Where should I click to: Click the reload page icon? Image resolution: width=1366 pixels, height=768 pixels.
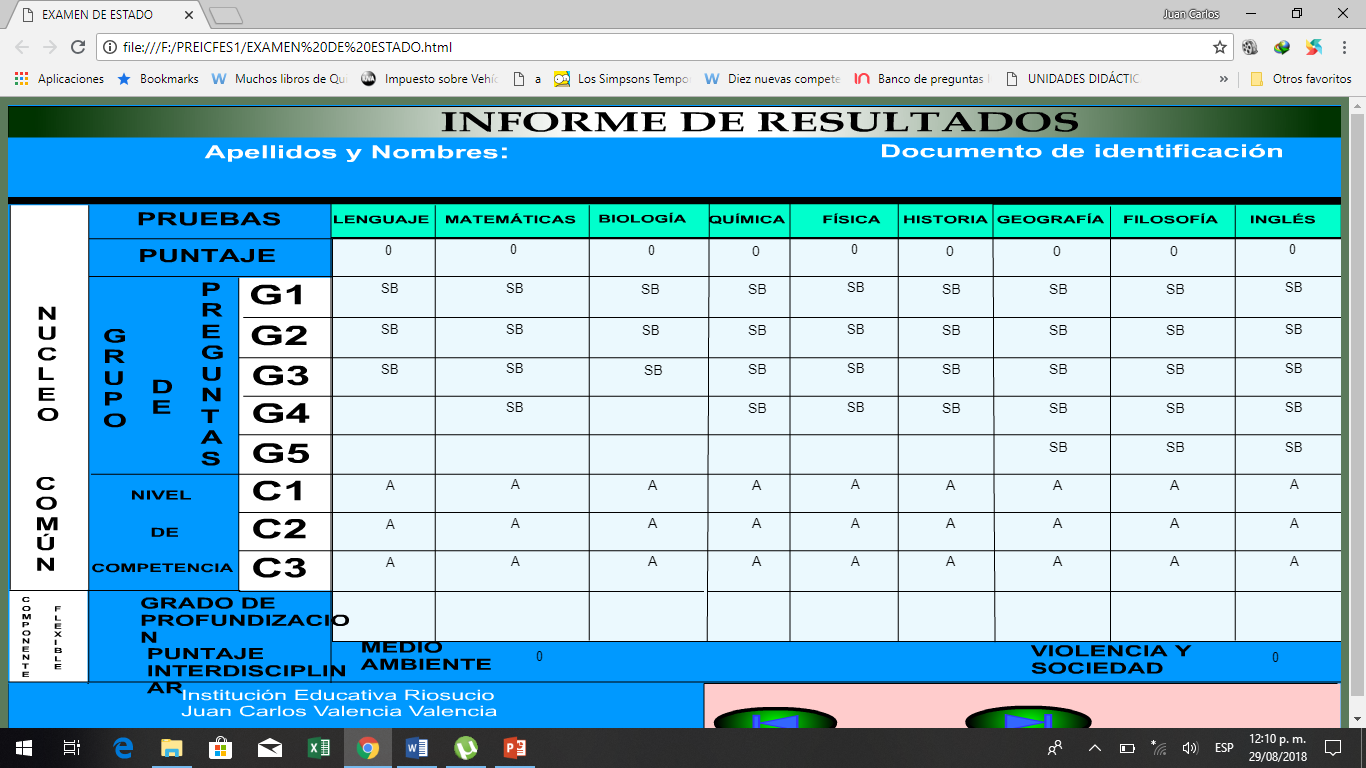(78, 47)
